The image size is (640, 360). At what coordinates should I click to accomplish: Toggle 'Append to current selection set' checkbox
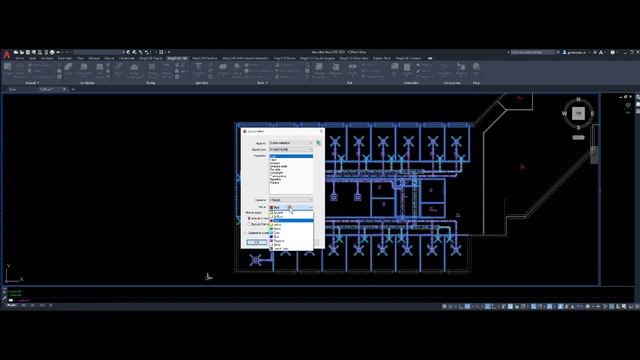pyautogui.click(x=245, y=233)
